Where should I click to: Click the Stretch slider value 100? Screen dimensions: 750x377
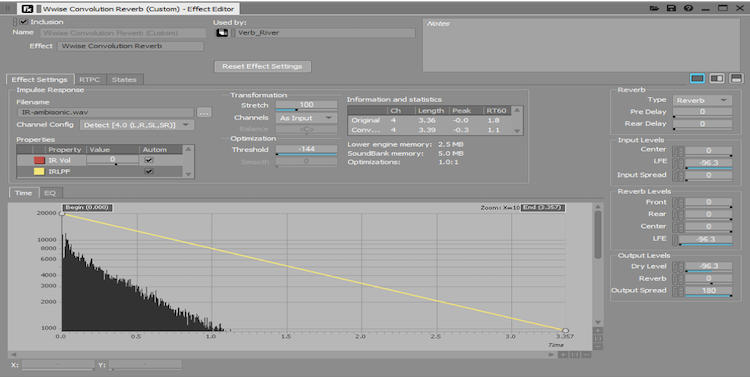click(x=306, y=105)
